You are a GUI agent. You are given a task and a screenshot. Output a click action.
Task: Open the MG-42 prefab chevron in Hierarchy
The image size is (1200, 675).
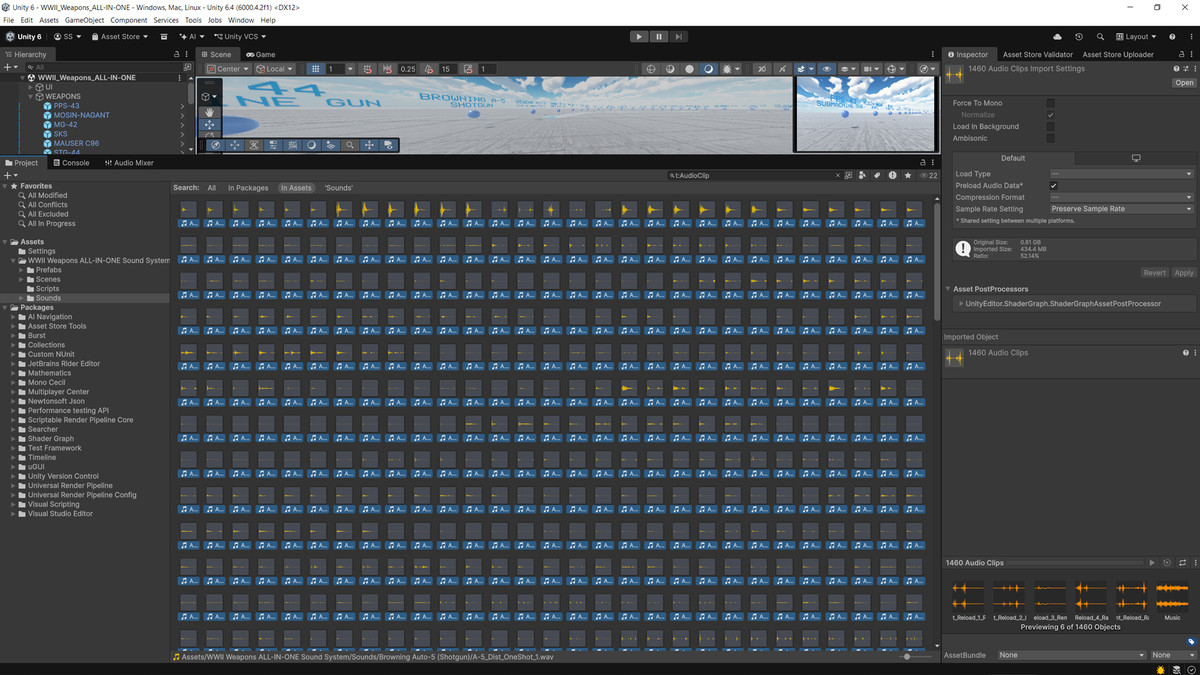[x=182, y=125]
